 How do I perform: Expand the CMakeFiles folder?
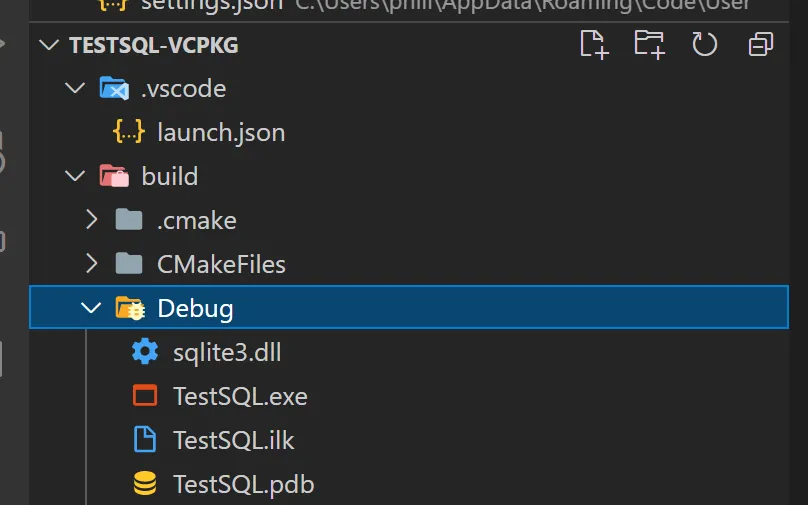[91, 263]
